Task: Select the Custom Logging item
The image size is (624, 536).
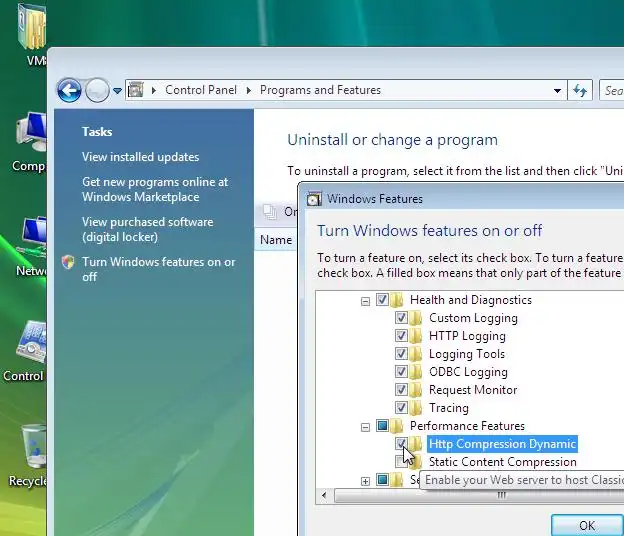Action: 473,318
